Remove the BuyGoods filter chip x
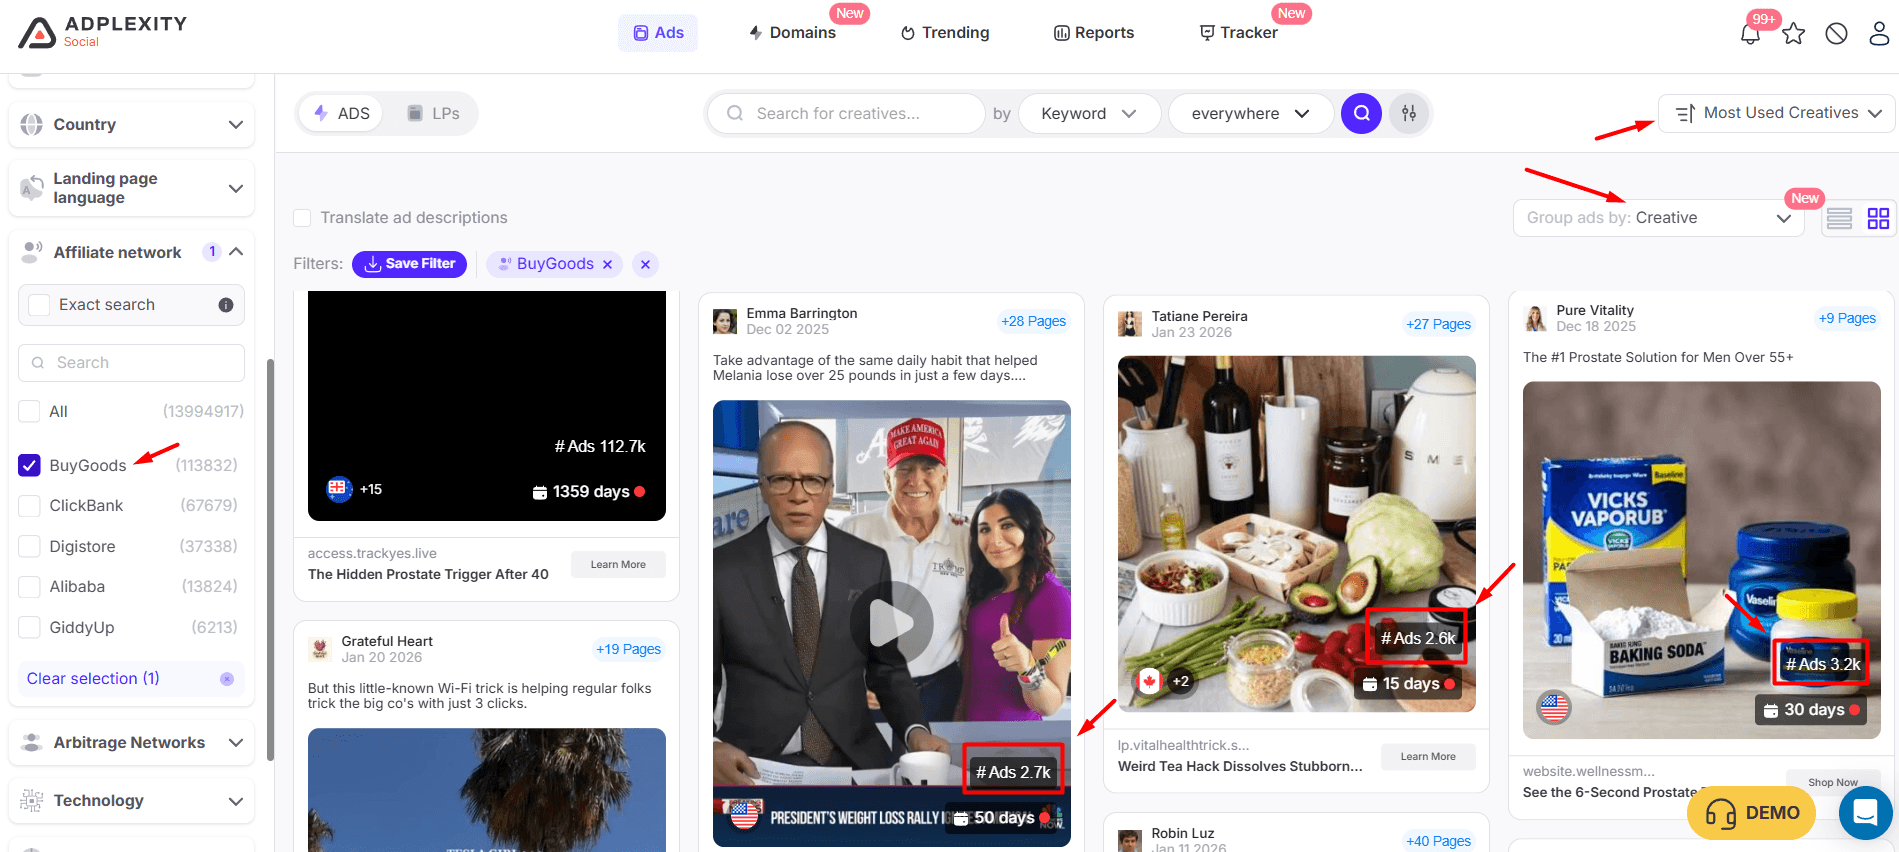This screenshot has width=1899, height=852. click(x=607, y=264)
